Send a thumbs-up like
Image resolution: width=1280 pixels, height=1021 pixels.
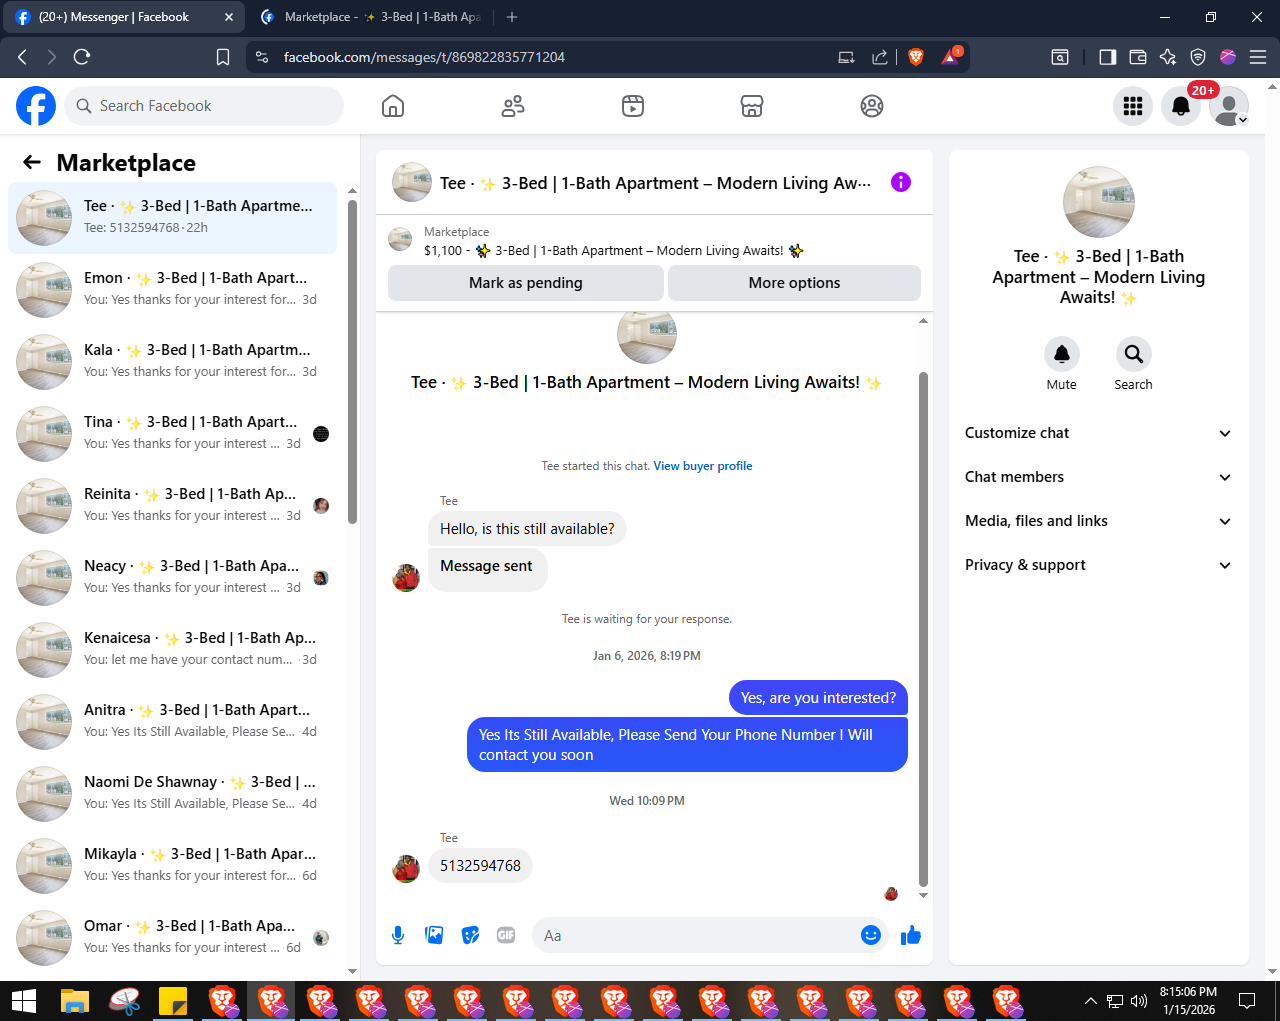[x=910, y=935]
